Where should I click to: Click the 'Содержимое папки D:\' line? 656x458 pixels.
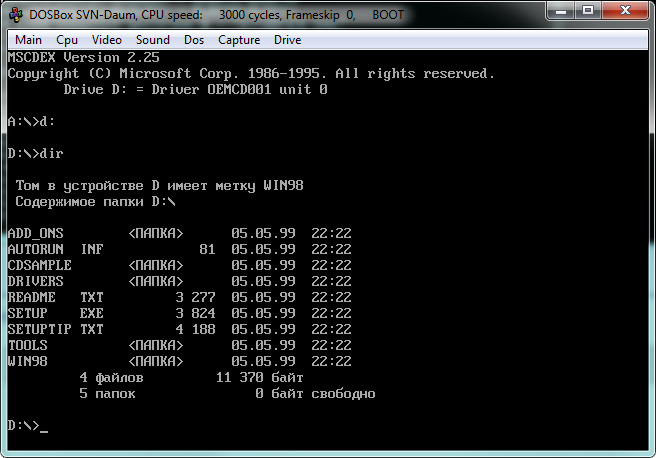(x=95, y=202)
